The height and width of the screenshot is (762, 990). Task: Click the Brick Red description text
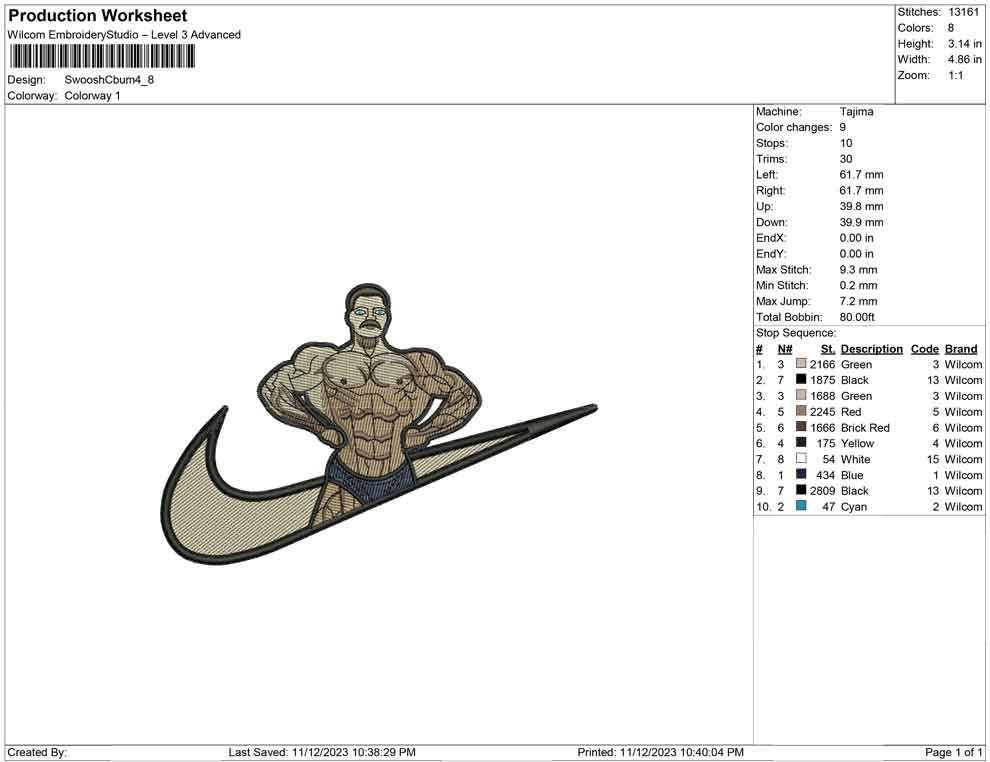tap(865, 427)
